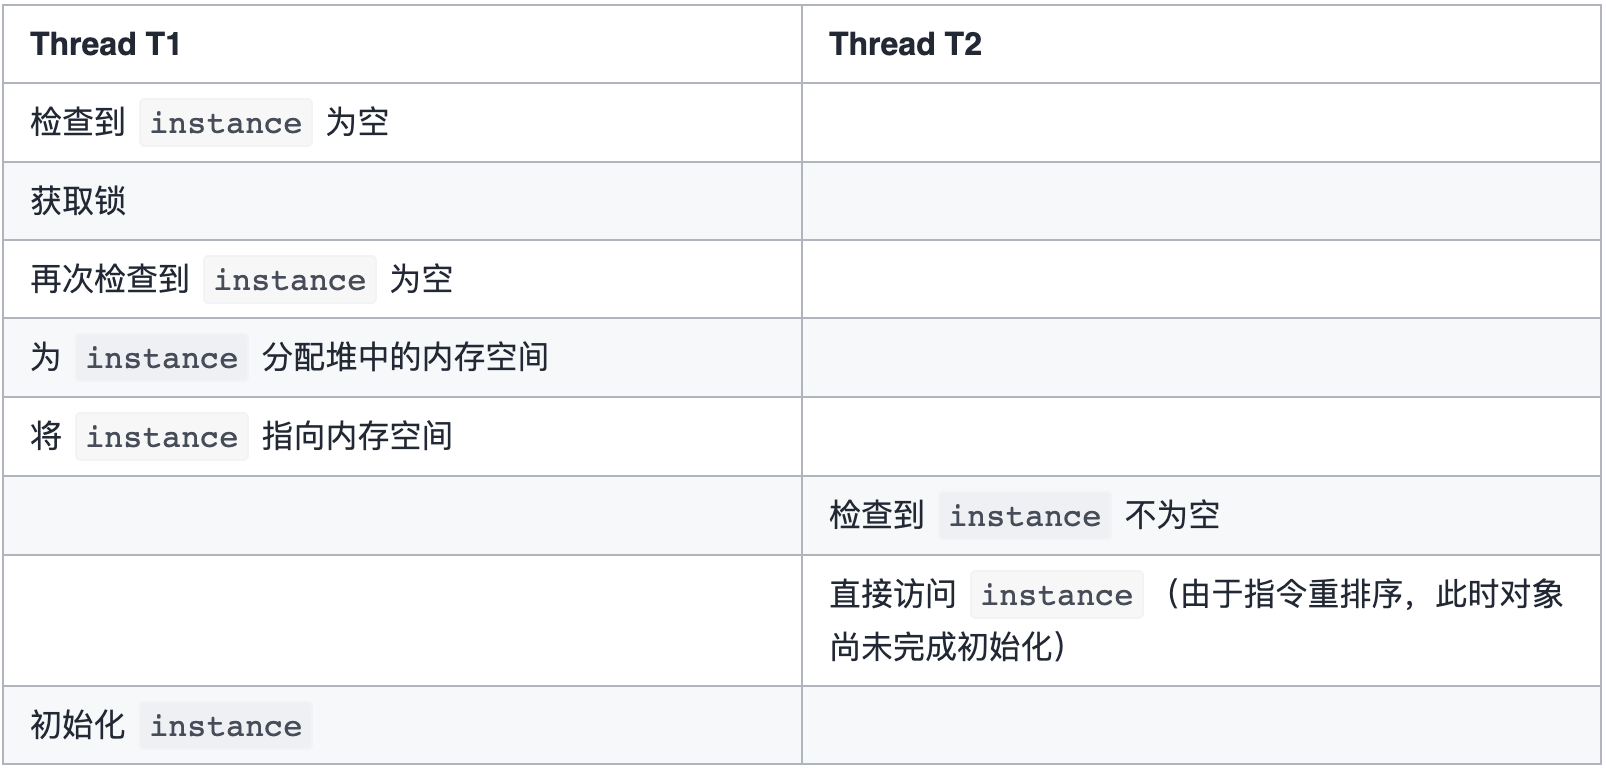The height and width of the screenshot is (768, 1606).
Task: Click the instance code in the final table row
Action: pos(226,726)
